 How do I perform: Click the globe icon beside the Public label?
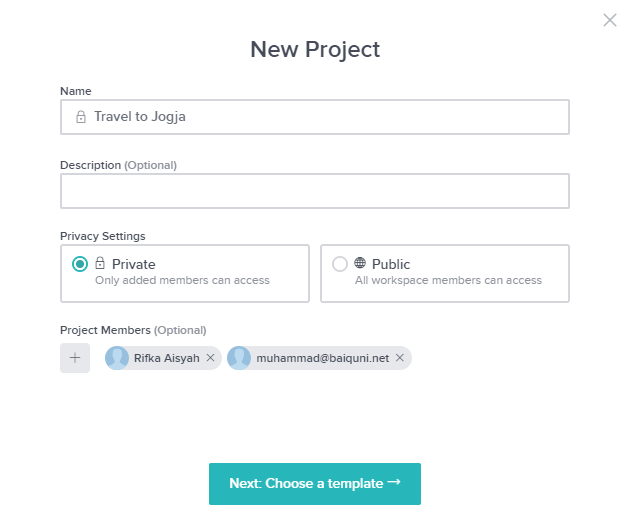click(360, 264)
